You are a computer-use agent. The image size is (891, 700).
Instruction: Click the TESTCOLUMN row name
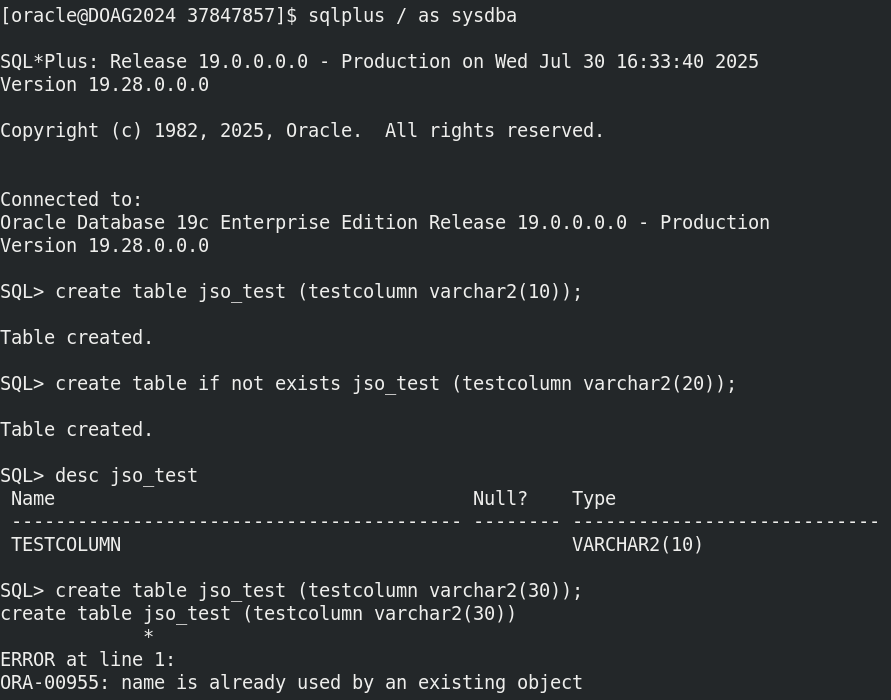66,544
